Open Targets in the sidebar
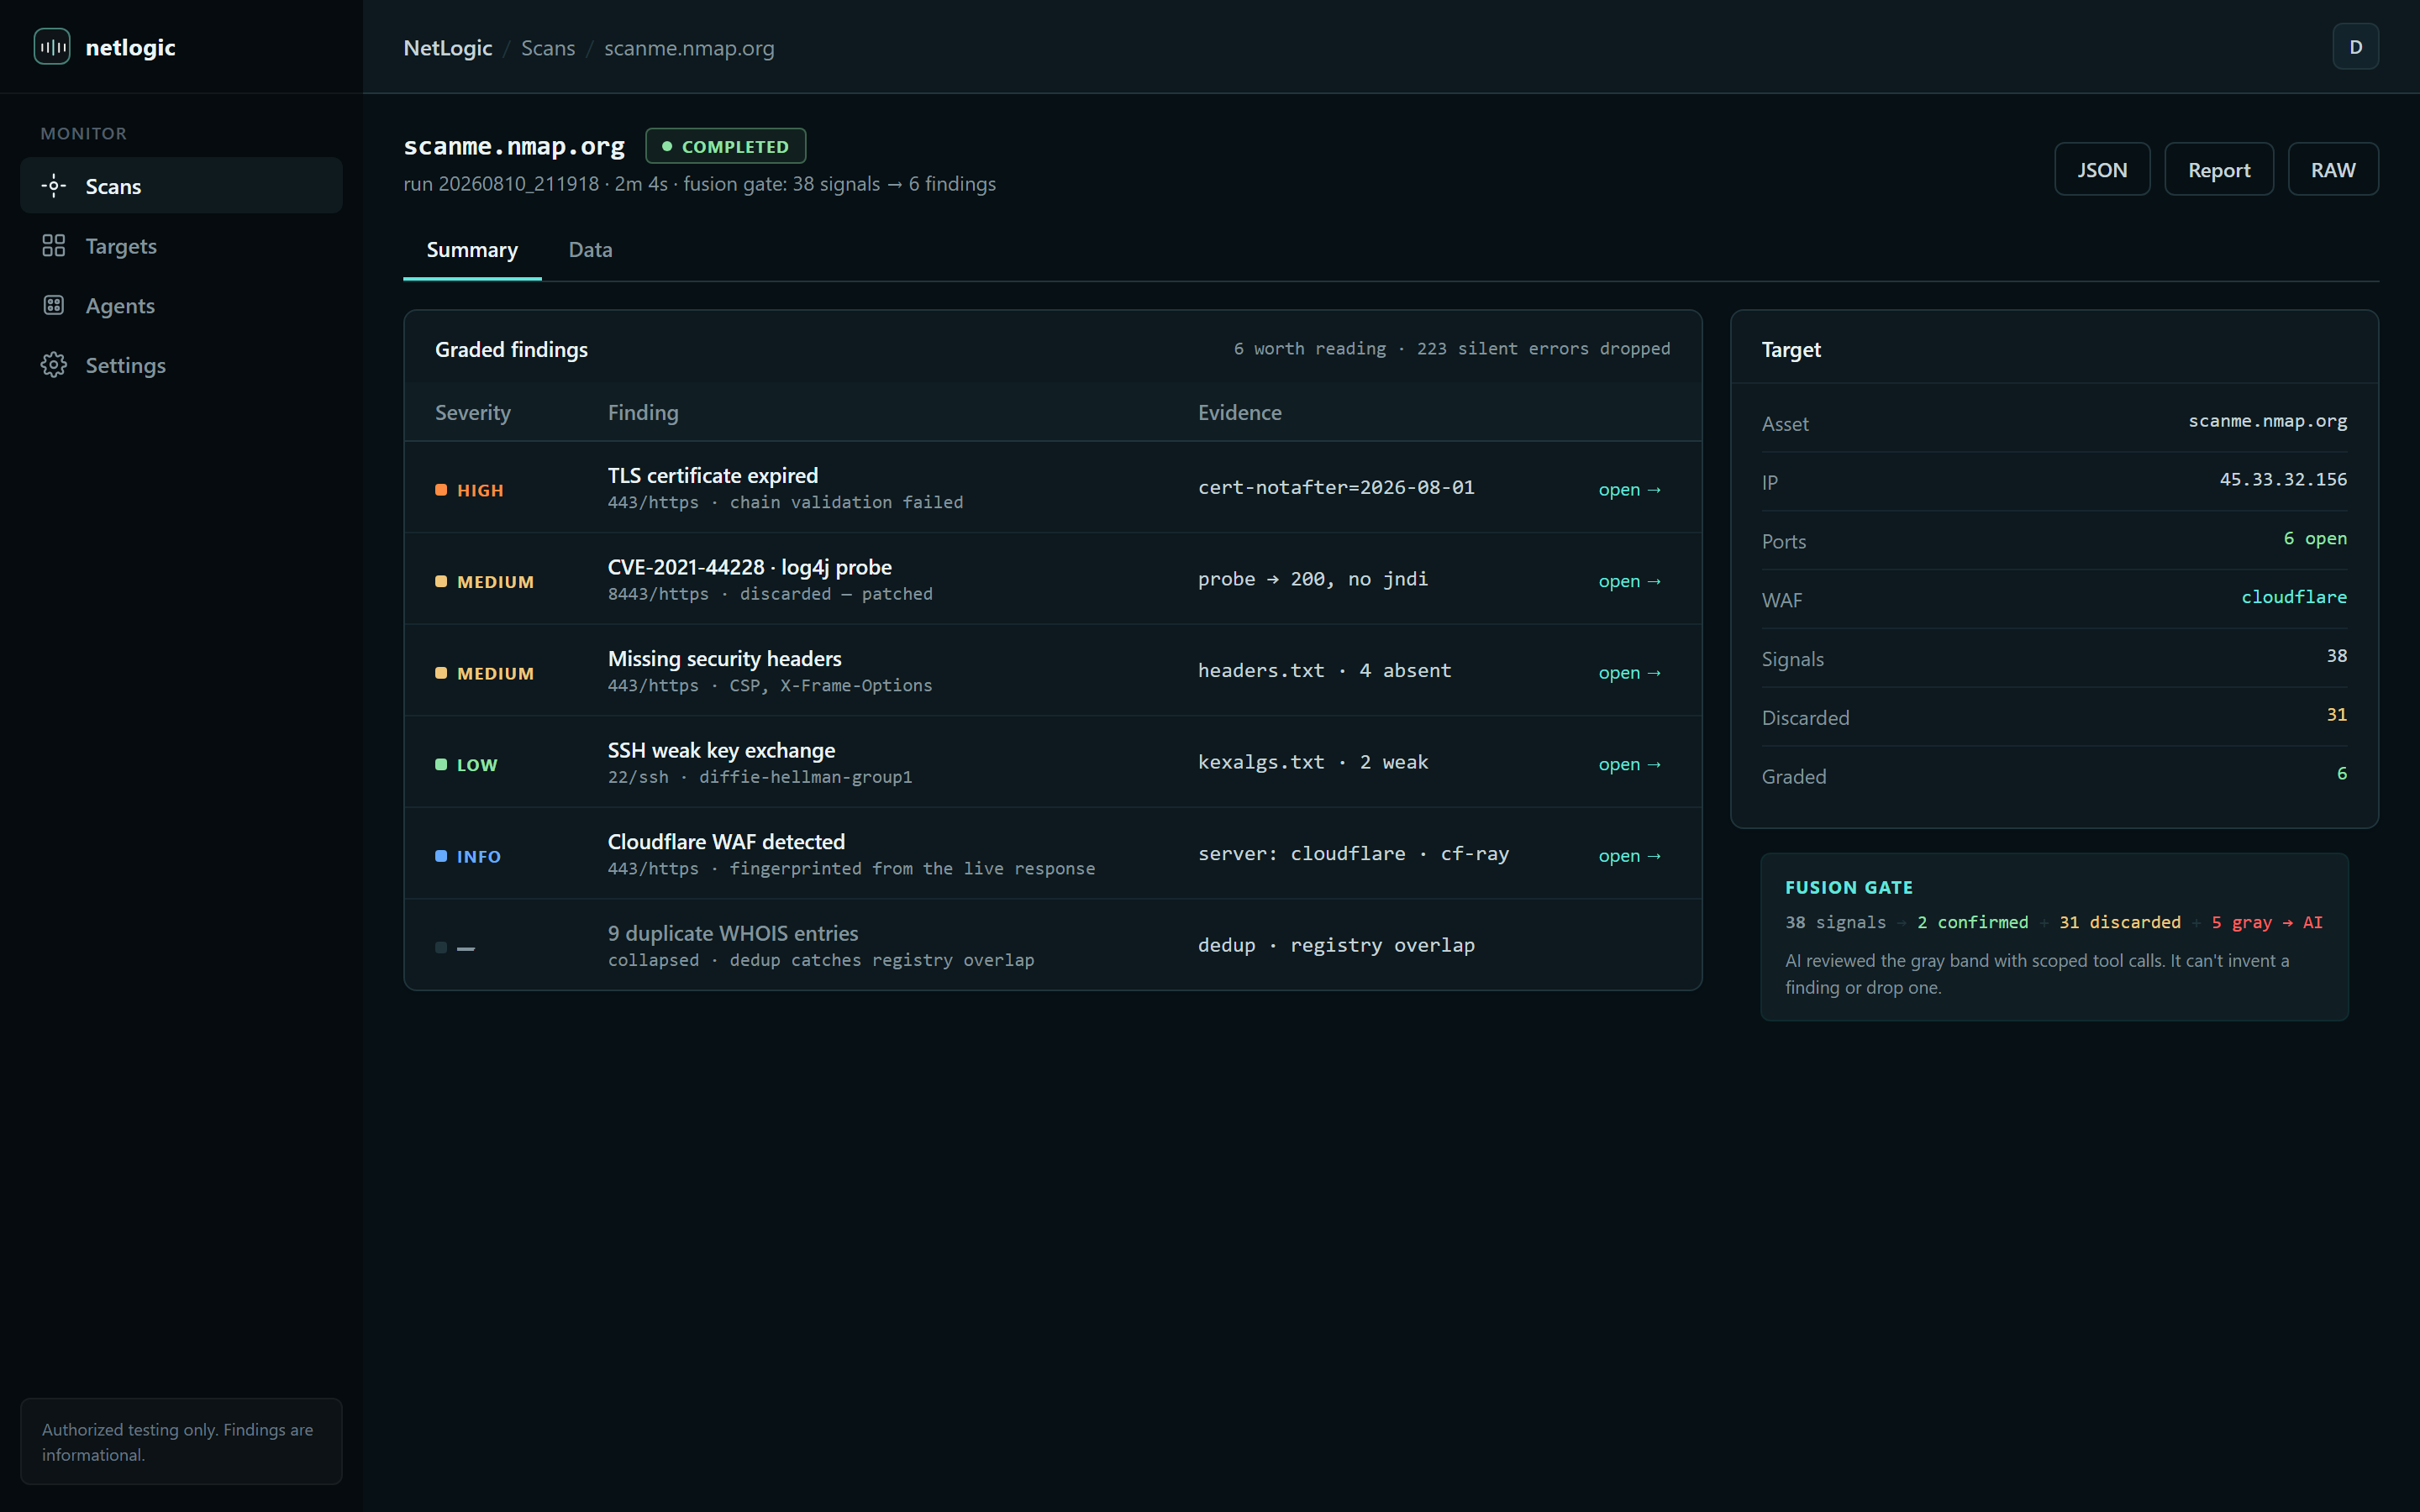This screenshot has height=1512, width=2420. 181,246
